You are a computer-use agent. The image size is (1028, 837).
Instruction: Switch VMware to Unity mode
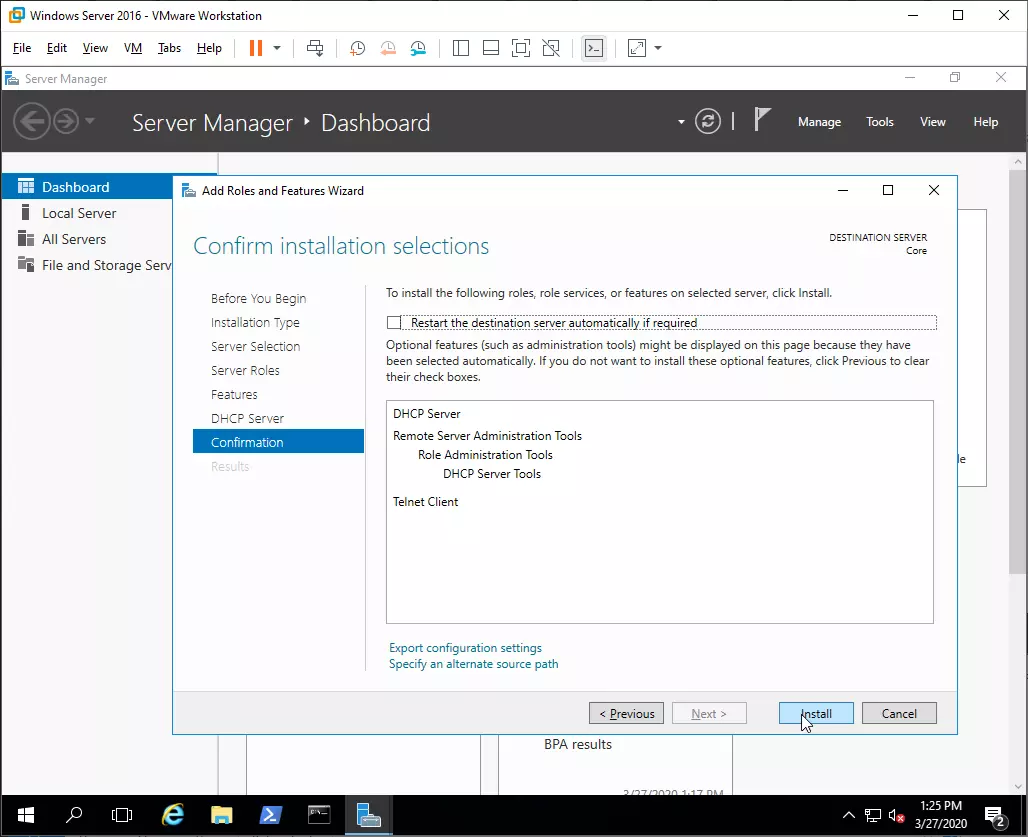tap(551, 48)
